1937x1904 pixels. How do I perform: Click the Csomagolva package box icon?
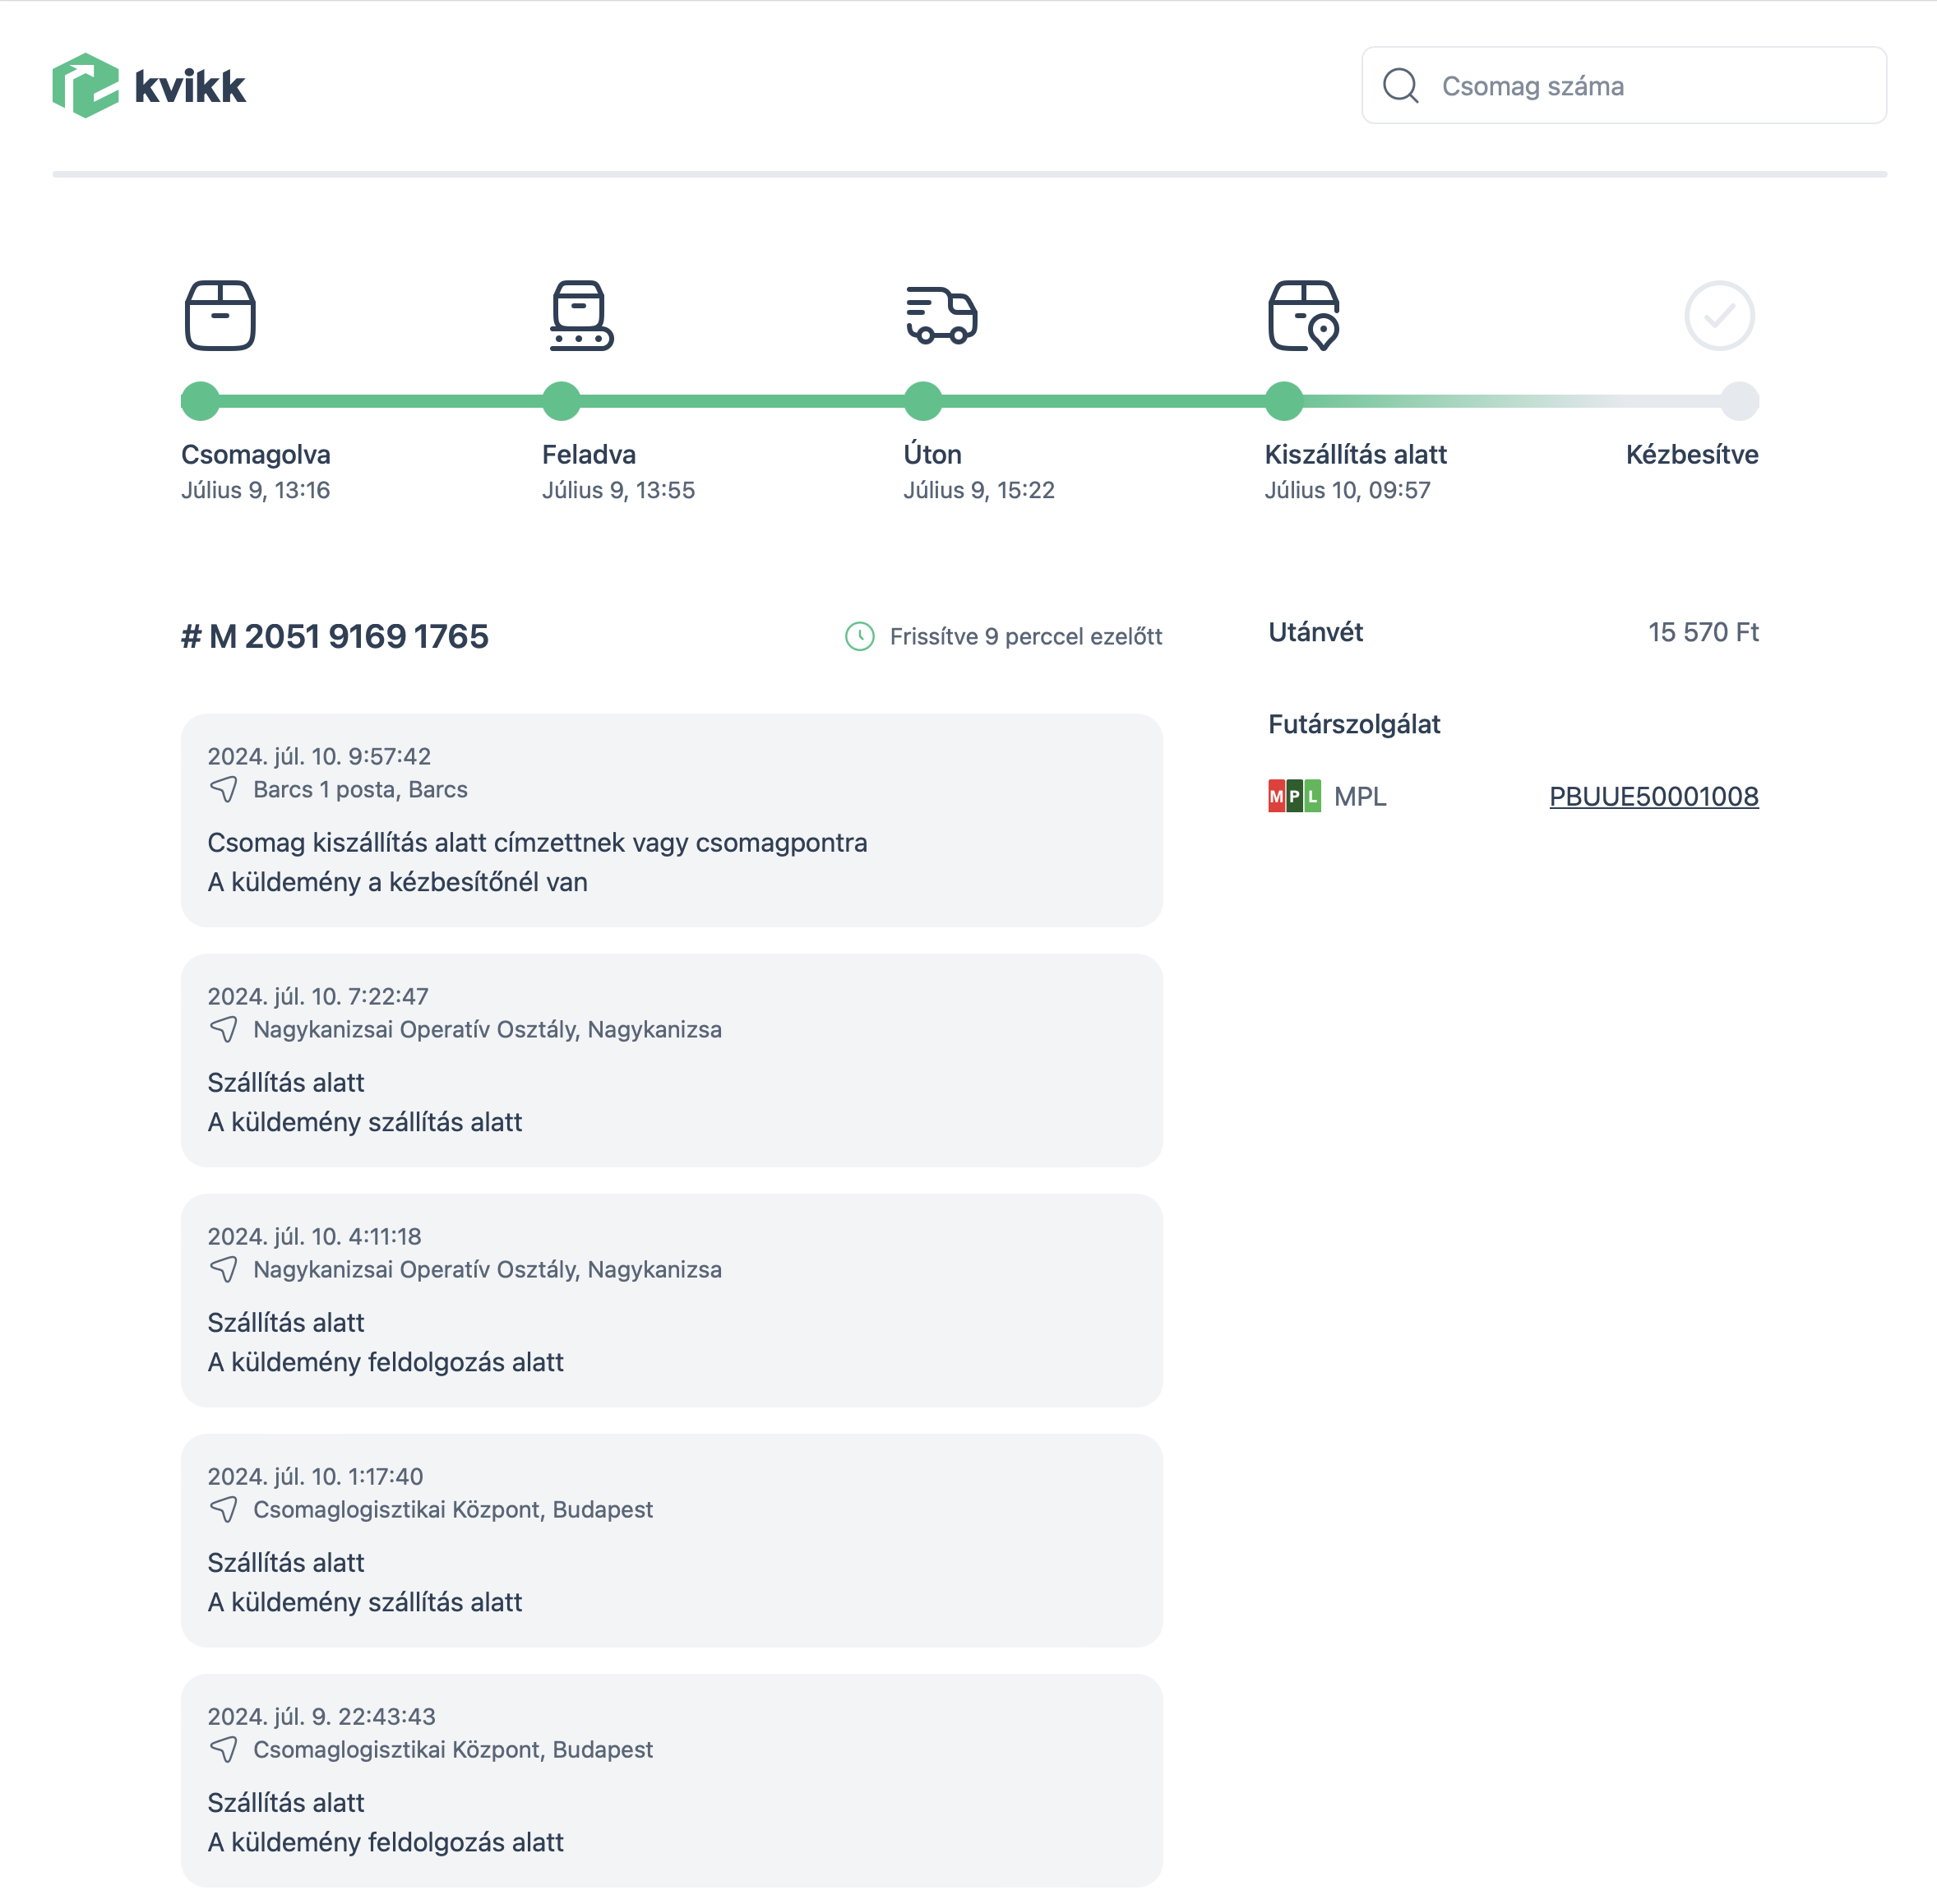pyautogui.click(x=220, y=316)
